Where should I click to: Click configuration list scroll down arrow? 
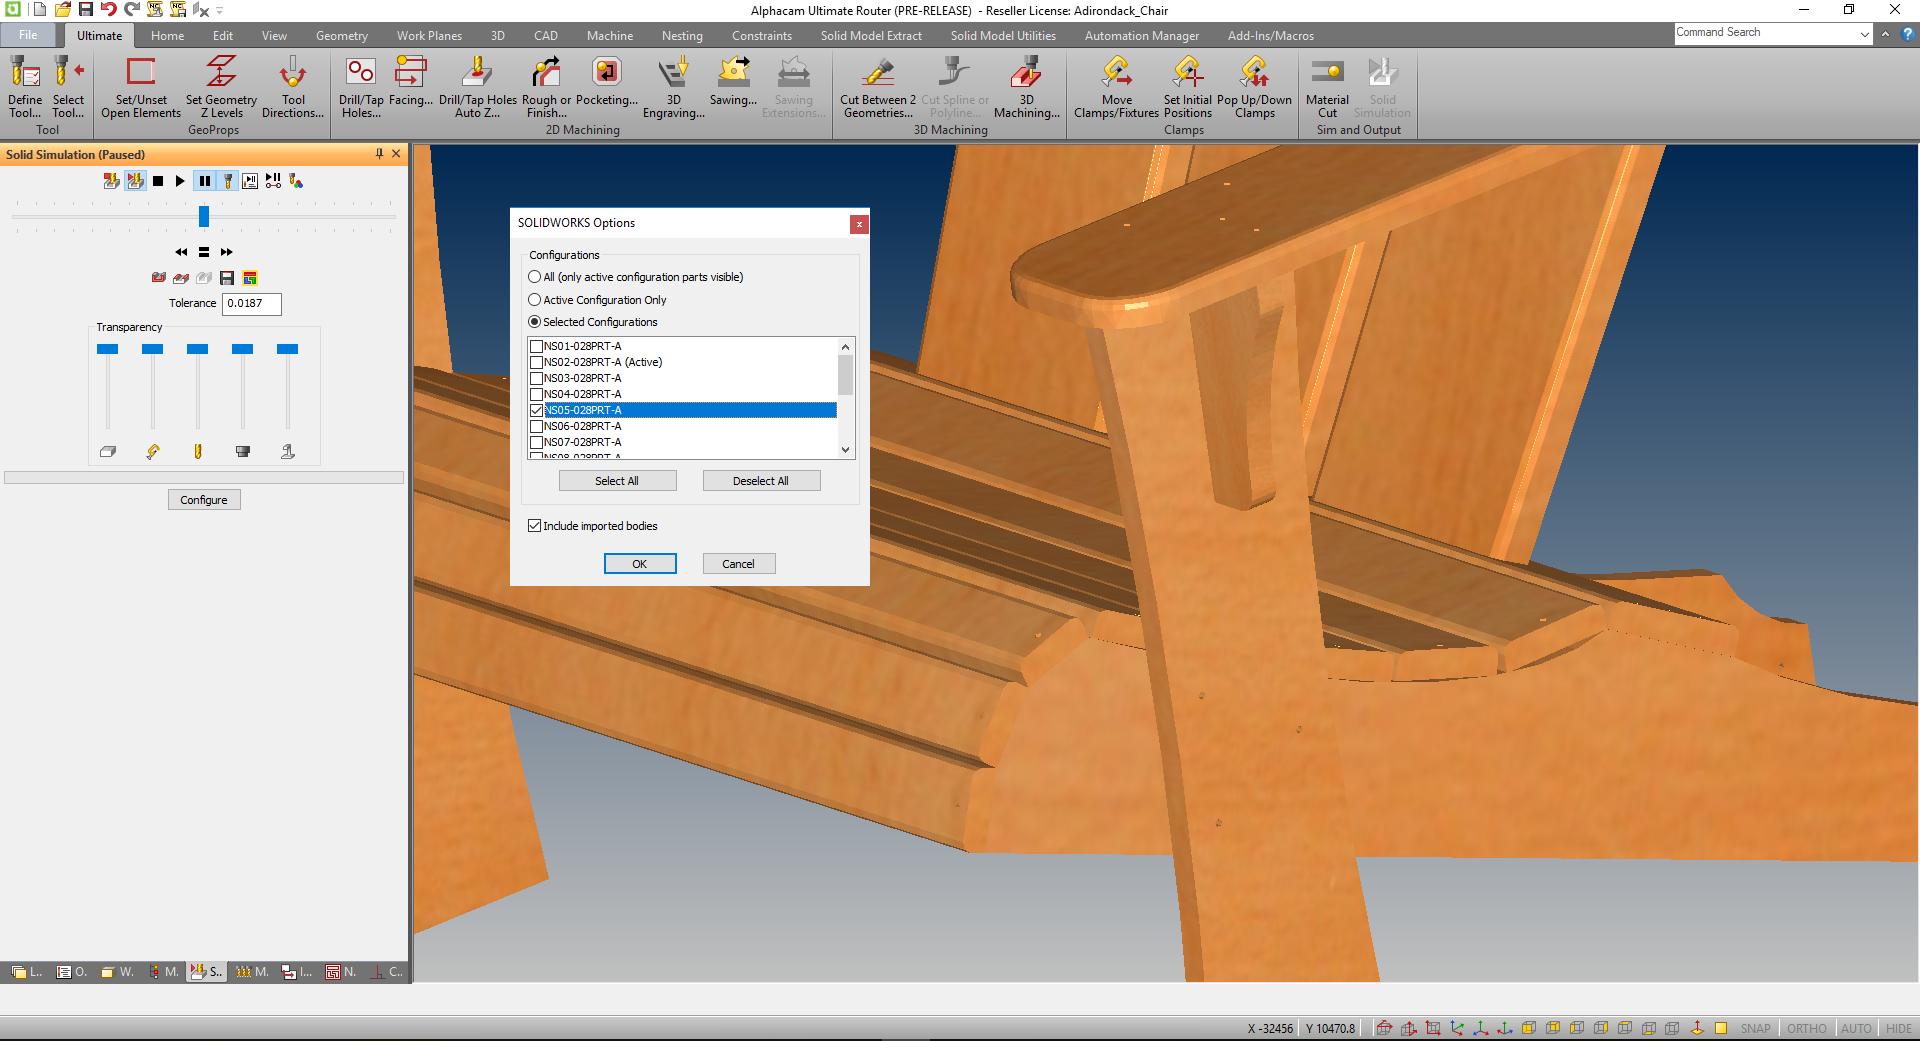pyautogui.click(x=846, y=450)
